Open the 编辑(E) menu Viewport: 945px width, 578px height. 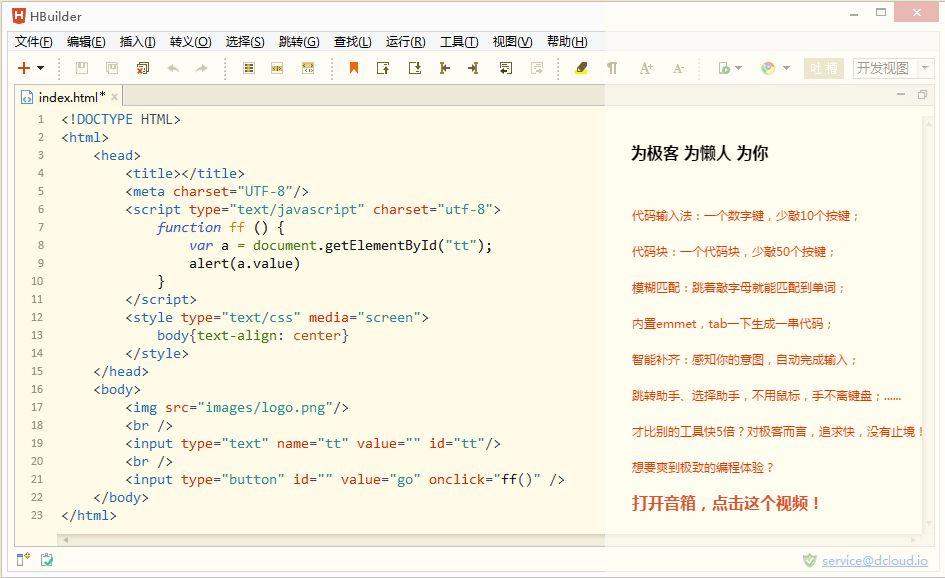[86, 42]
